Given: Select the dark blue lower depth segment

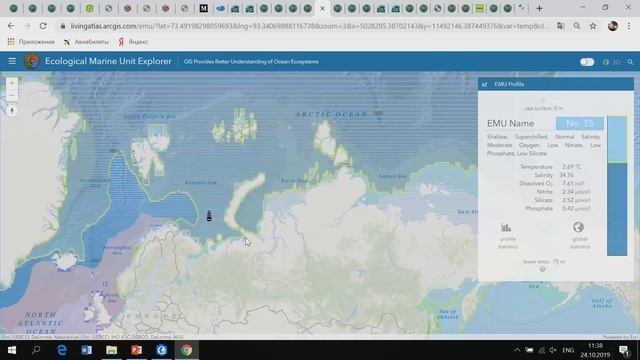Looking at the screenshot, I should 617,209.
